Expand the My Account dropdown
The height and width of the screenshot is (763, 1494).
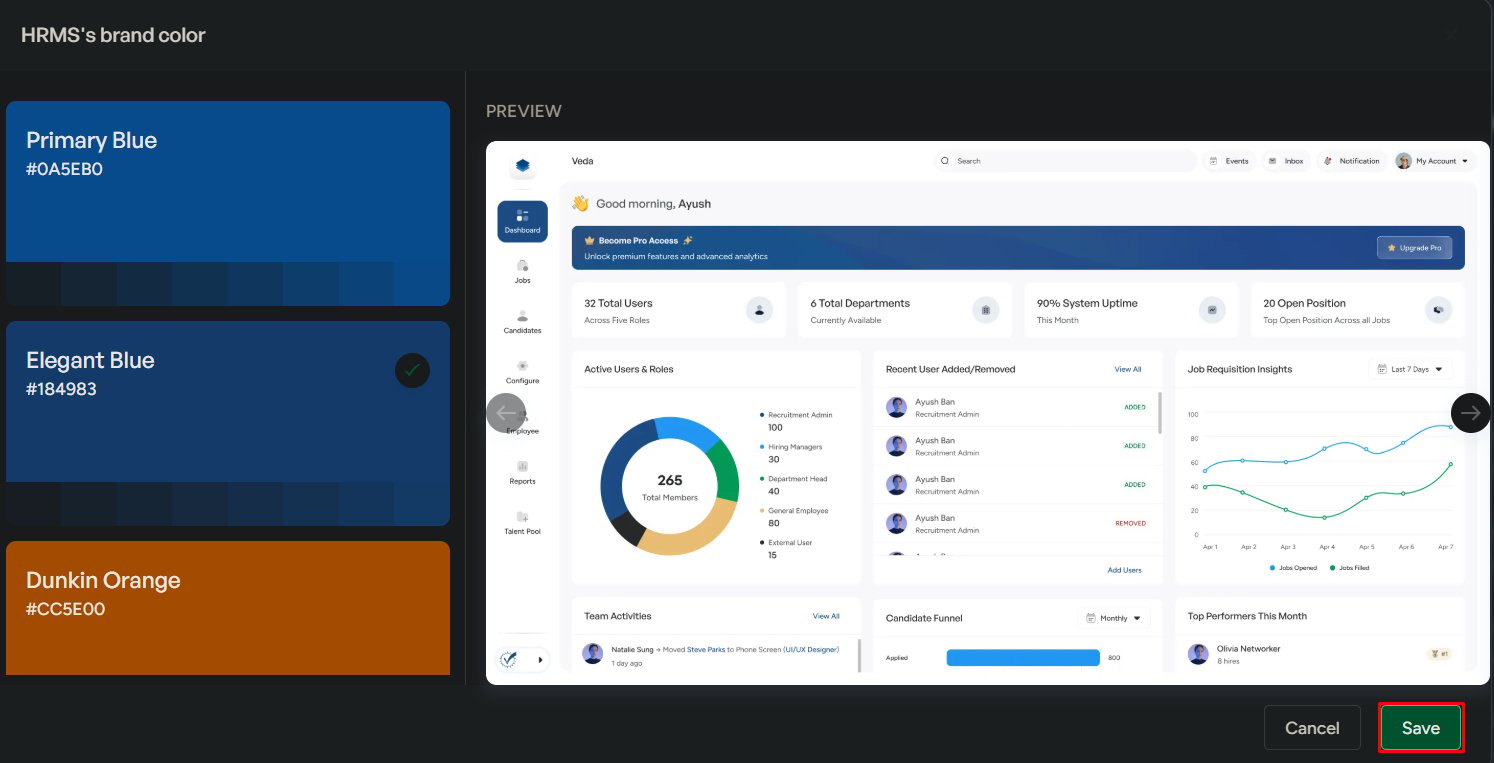click(x=1433, y=161)
